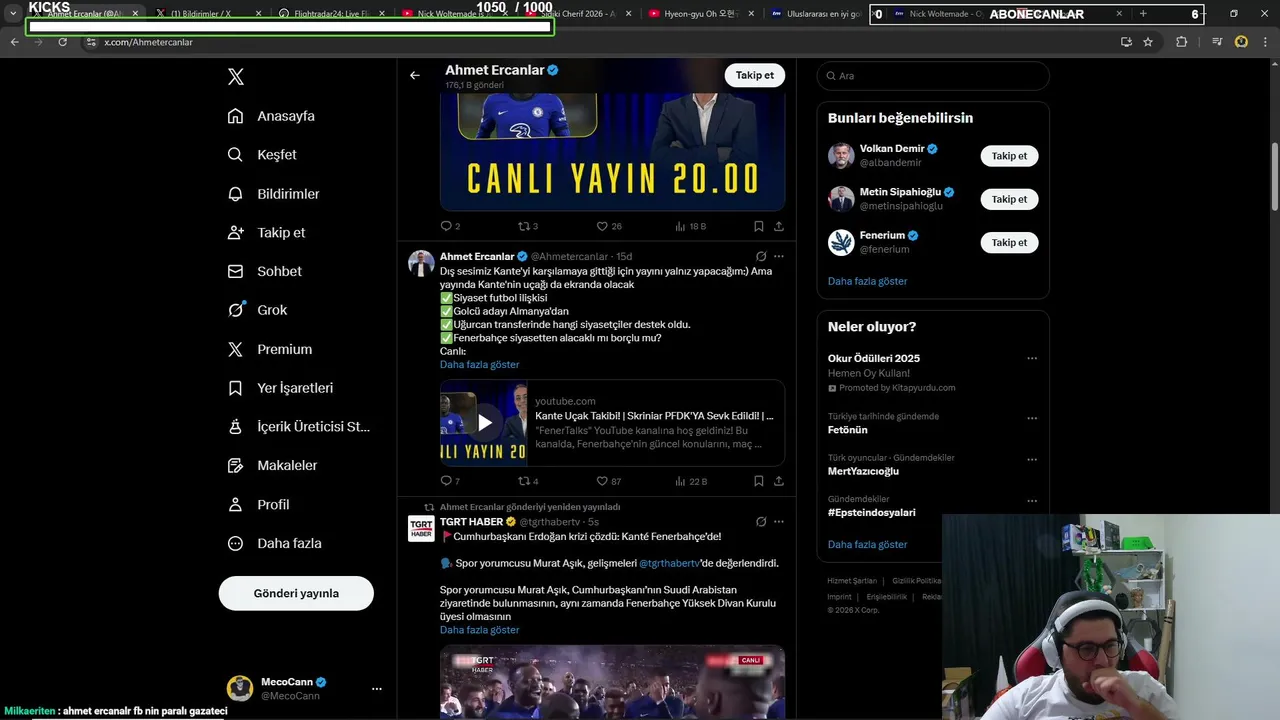The height and width of the screenshot is (720, 1280).
Task: Bookmark the Kante Uçak Takibi post
Action: [759, 481]
